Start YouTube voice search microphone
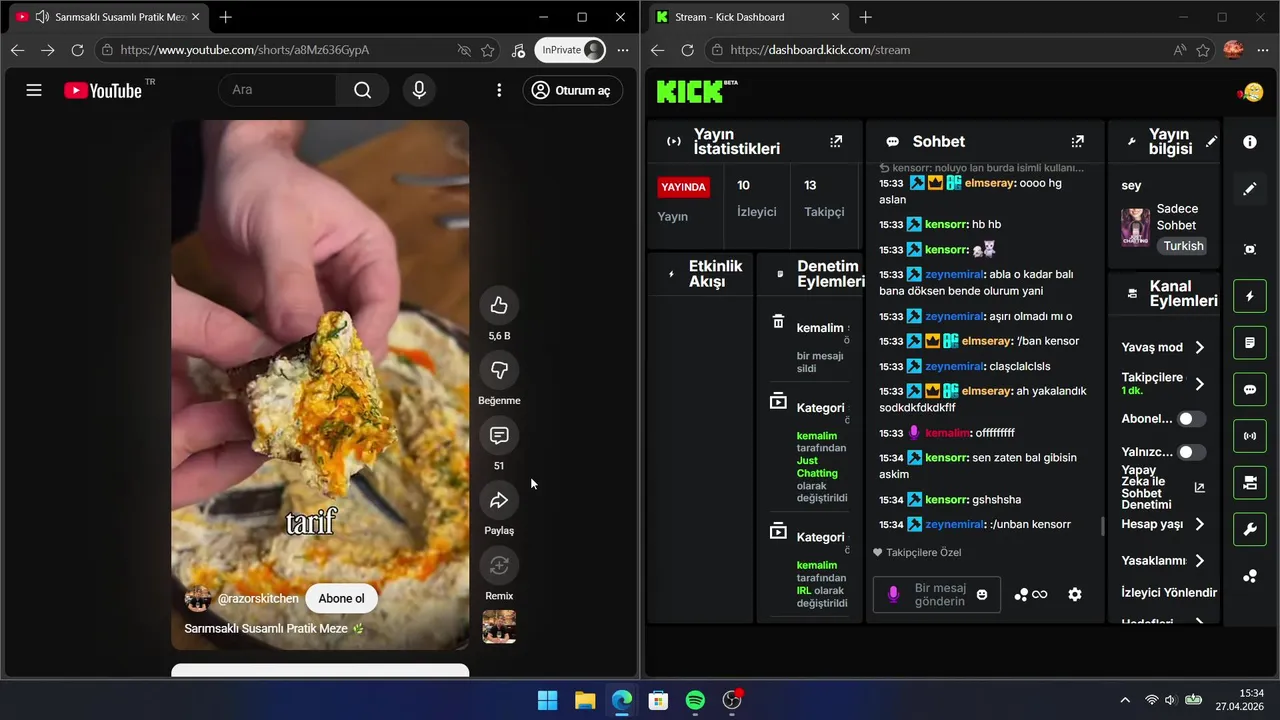Screen dimensions: 1280x720 [x=419, y=90]
